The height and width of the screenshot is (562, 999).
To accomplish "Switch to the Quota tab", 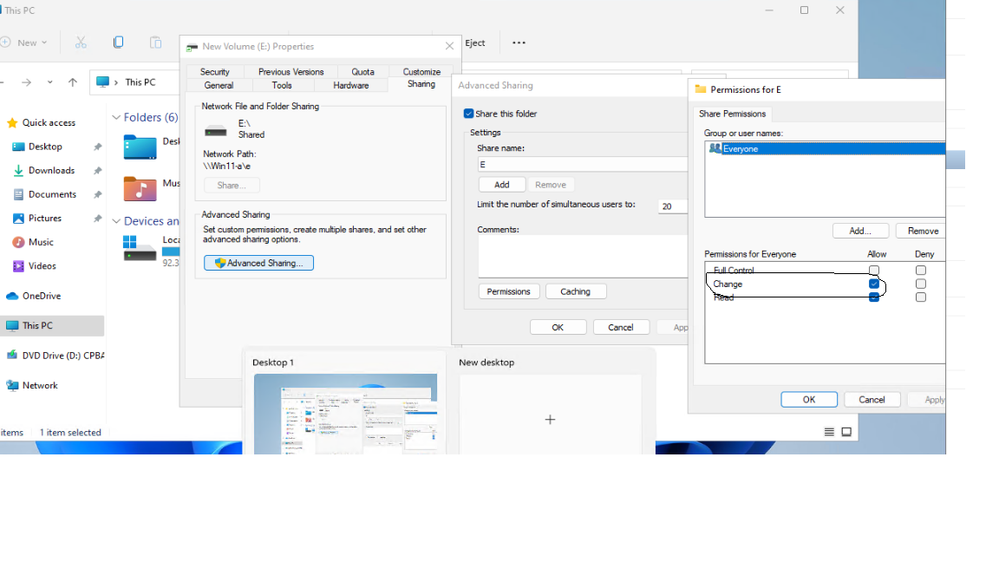I will (x=363, y=71).
